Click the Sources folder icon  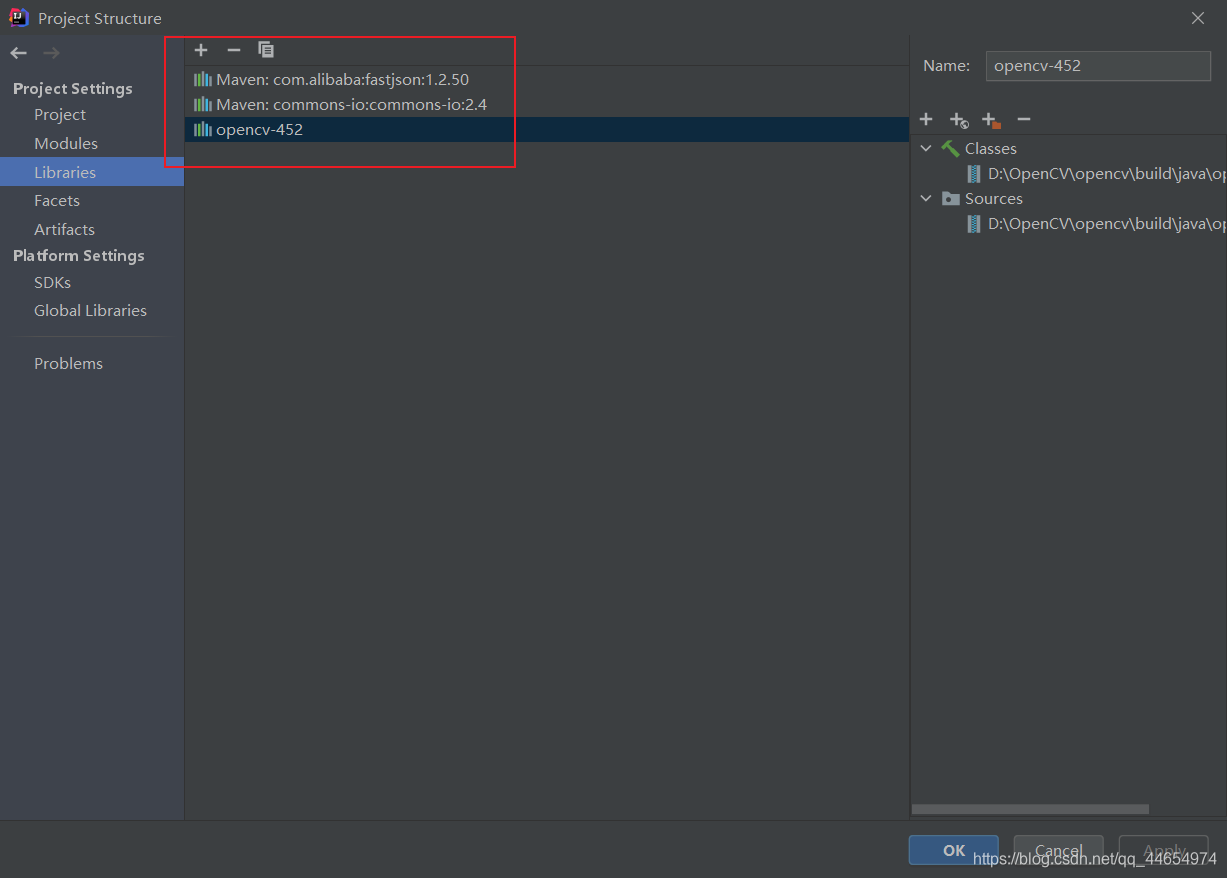tap(950, 198)
